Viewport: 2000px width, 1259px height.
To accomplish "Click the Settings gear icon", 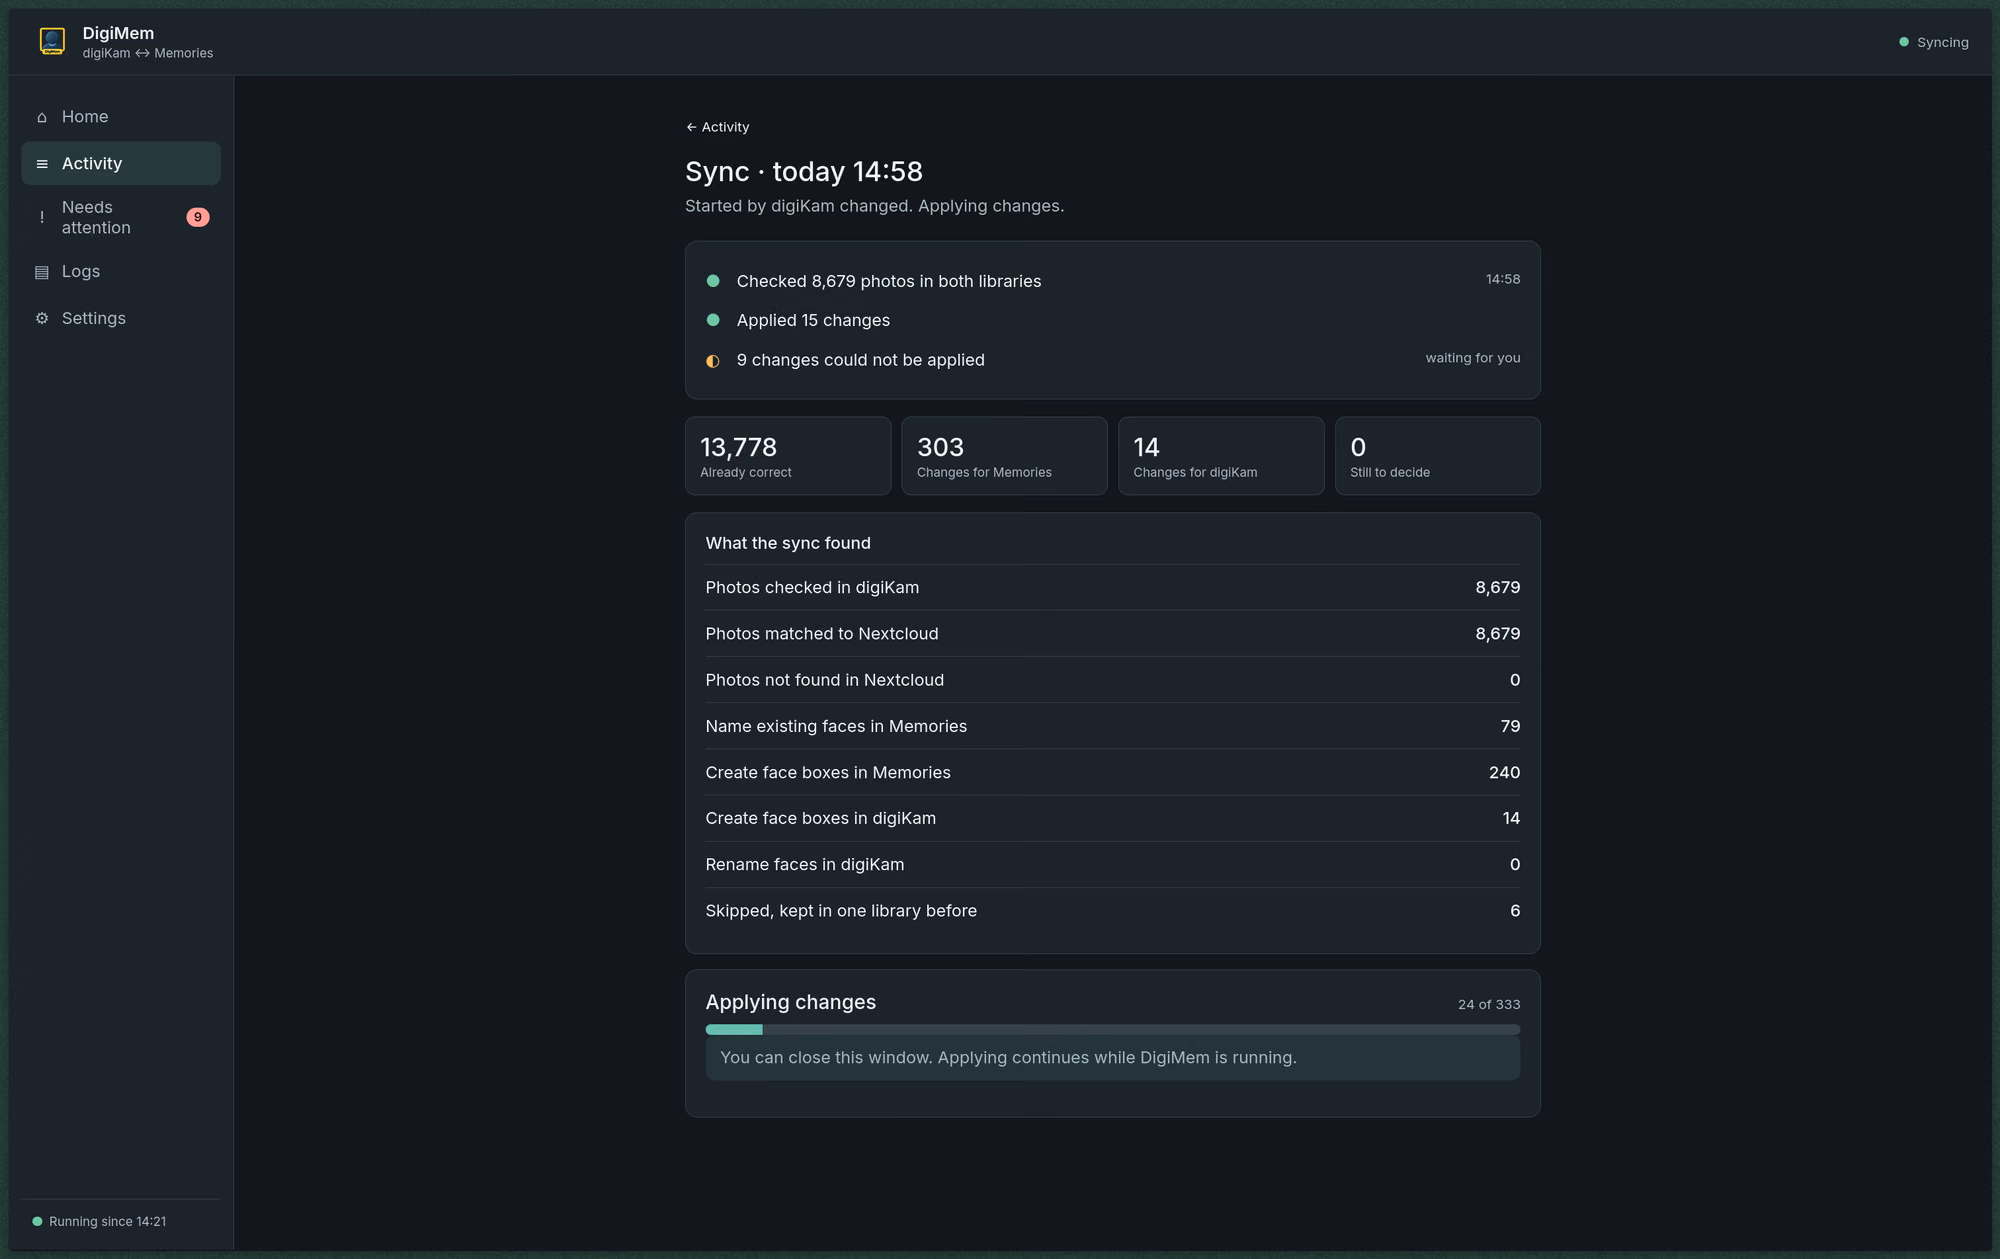I will tap(42, 318).
